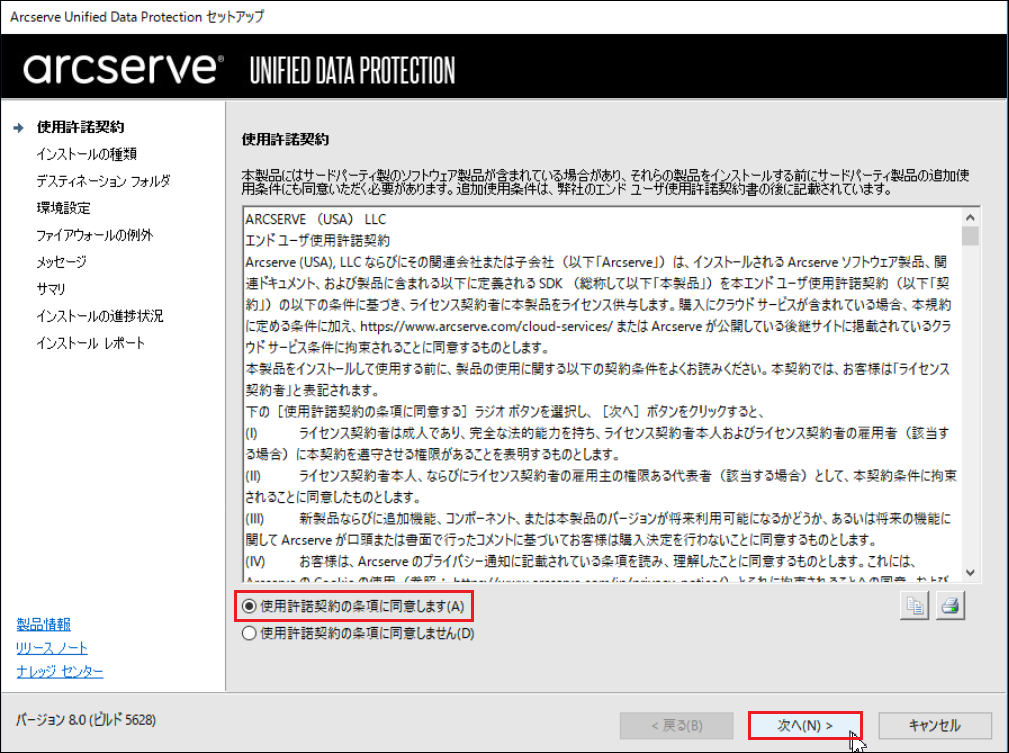Open the リリース ノート link
Image resolution: width=1009 pixels, height=753 pixels.
click(x=51, y=648)
